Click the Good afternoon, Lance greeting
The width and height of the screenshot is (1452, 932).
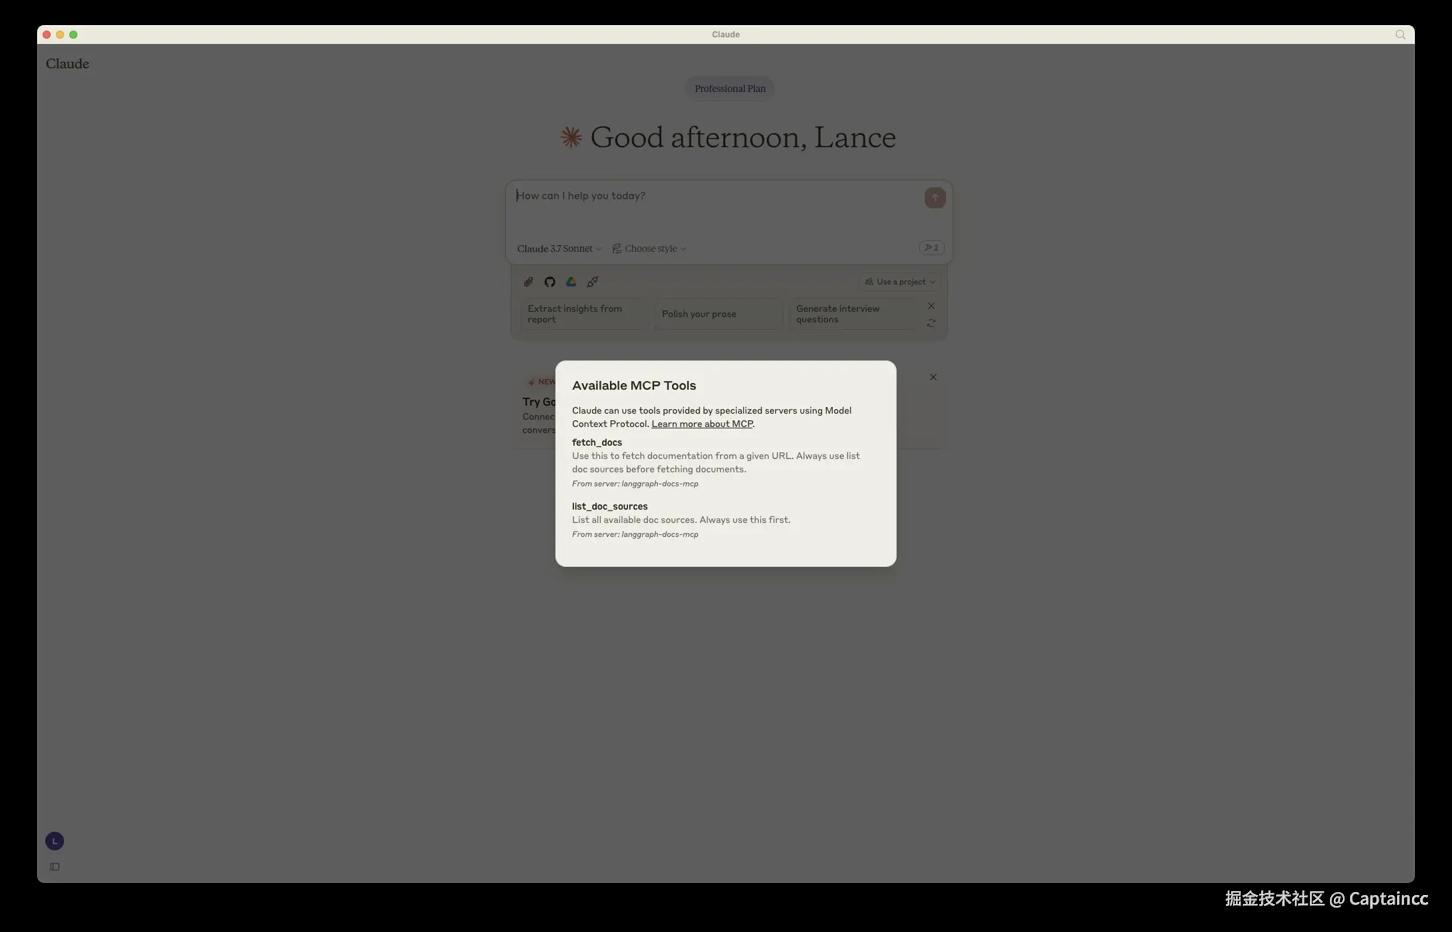[743, 137]
